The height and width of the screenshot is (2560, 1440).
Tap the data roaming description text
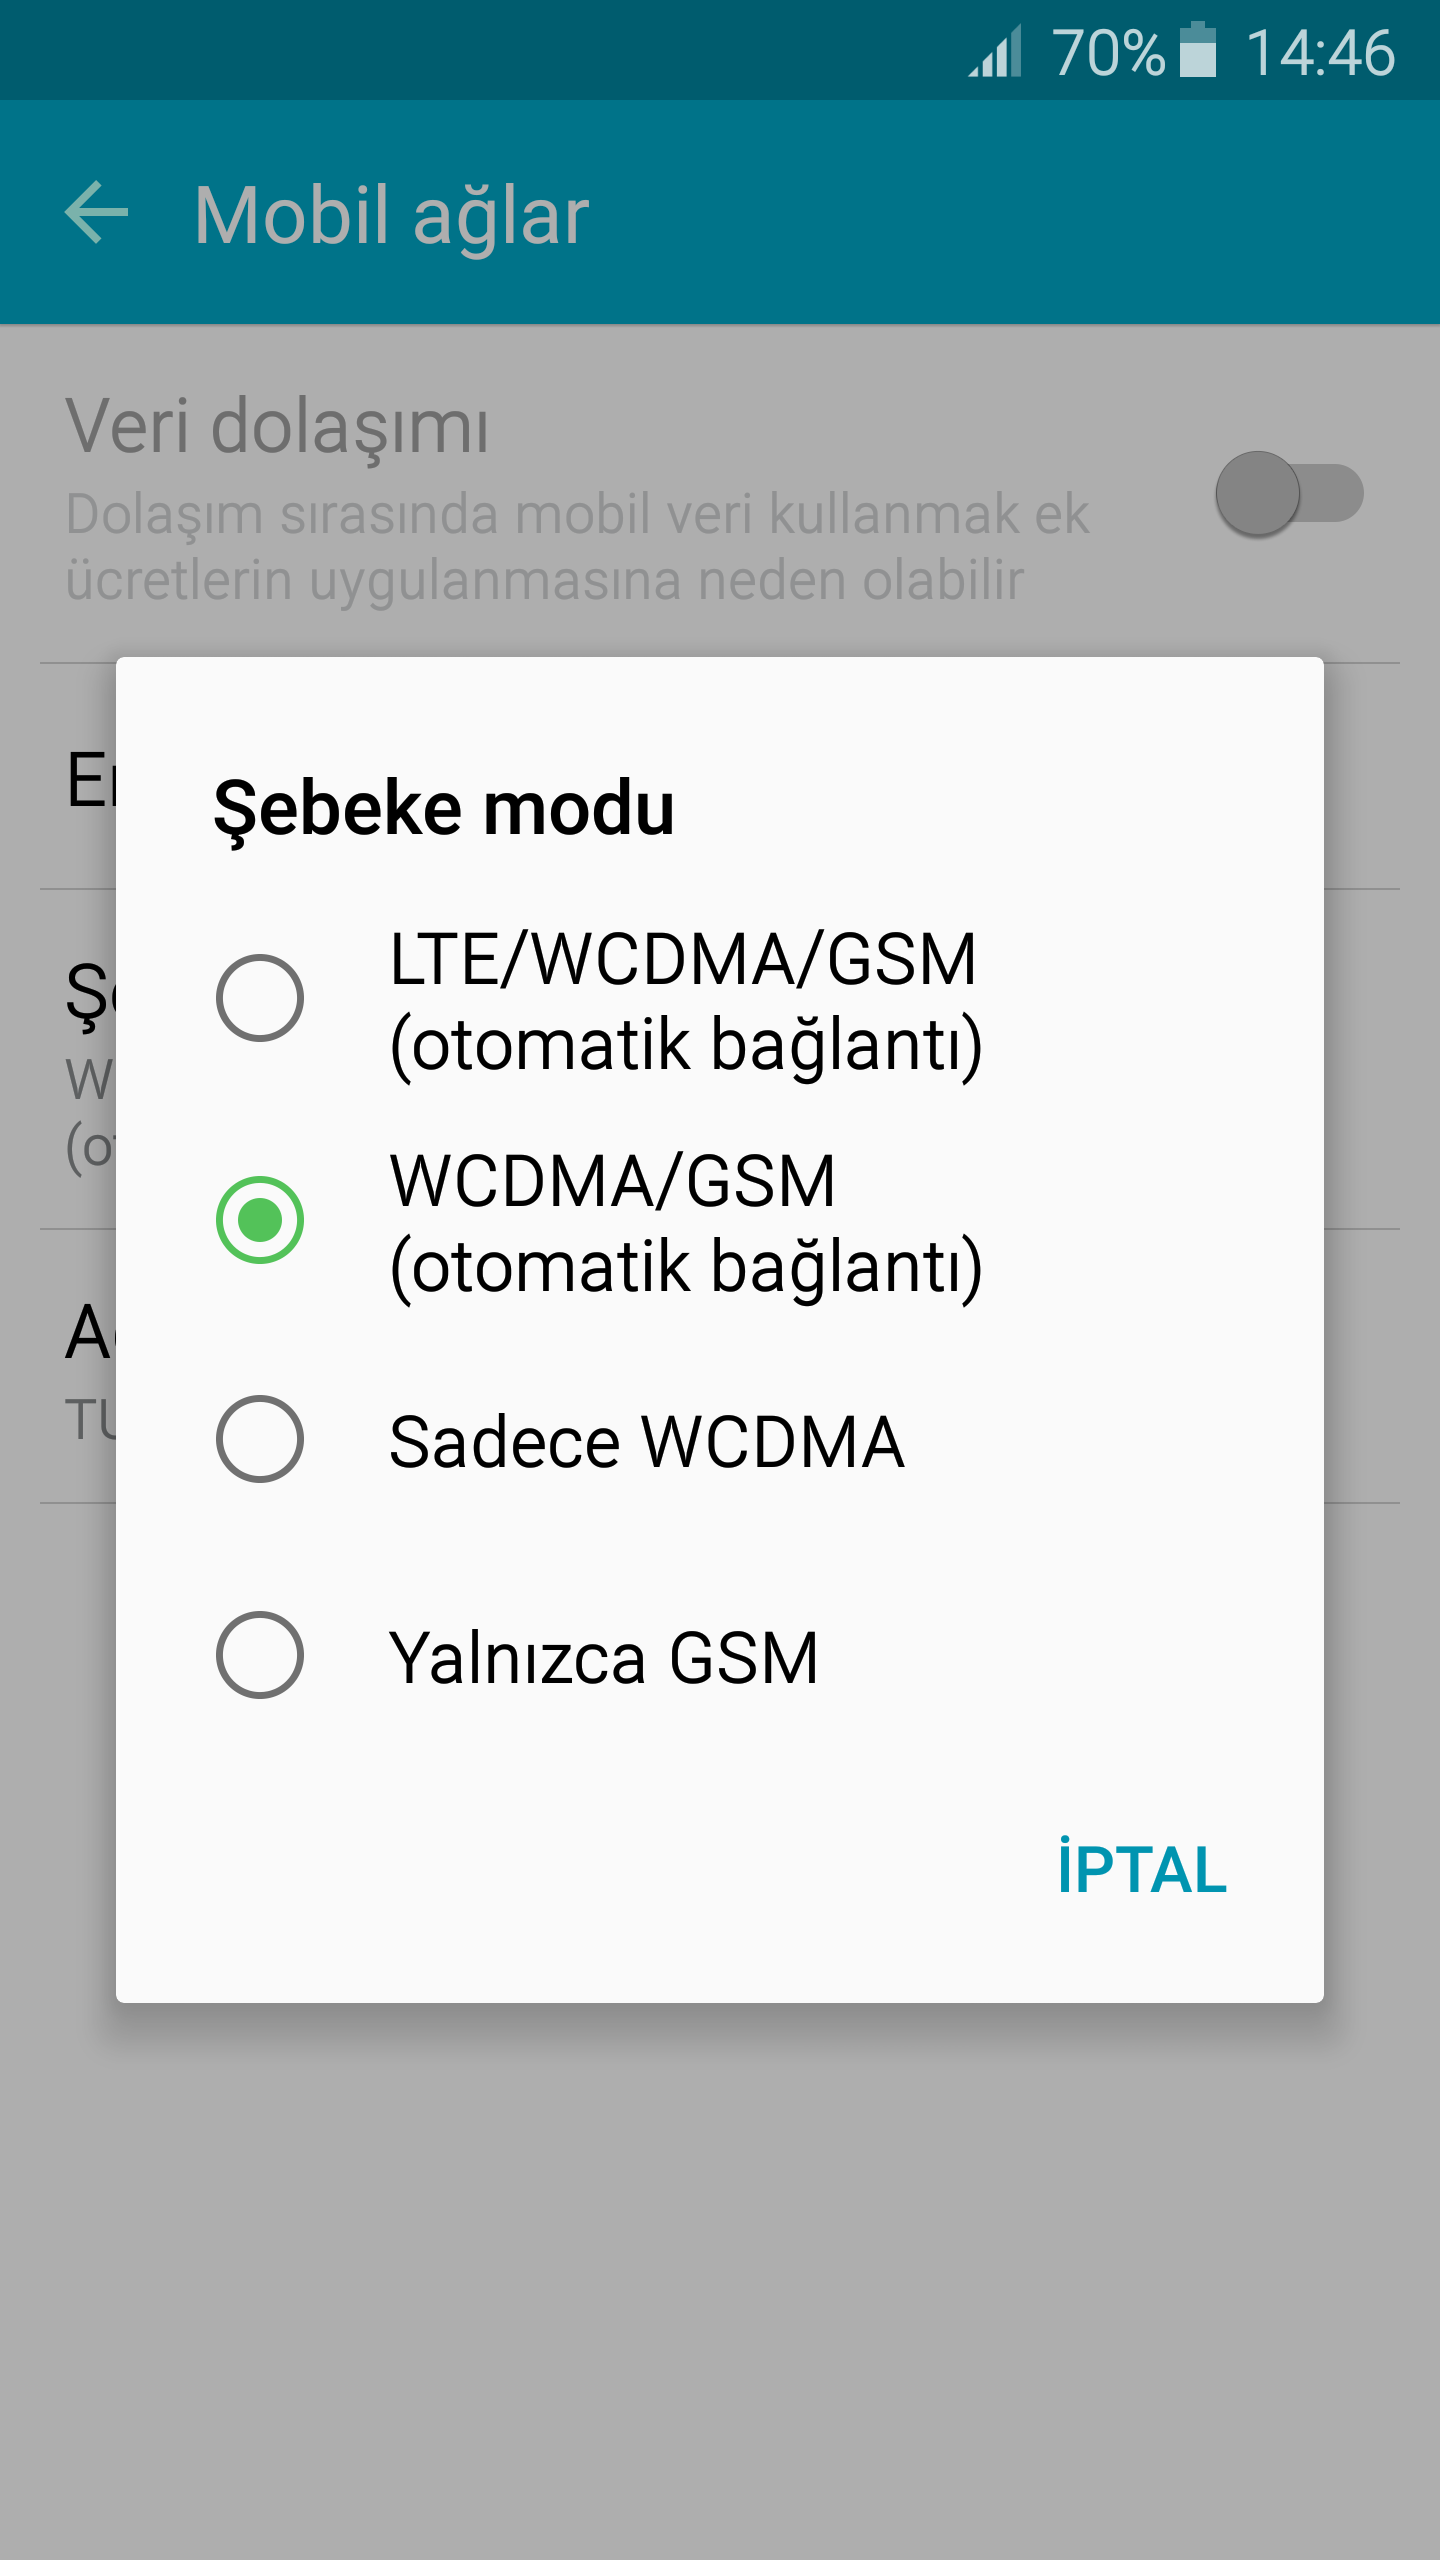577,547
